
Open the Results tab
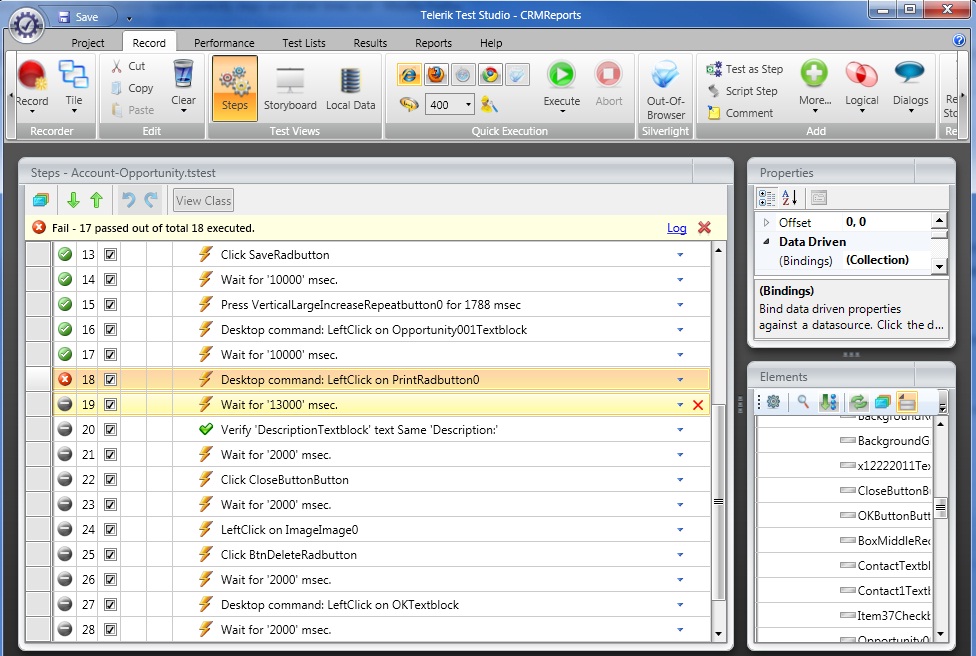pos(370,43)
